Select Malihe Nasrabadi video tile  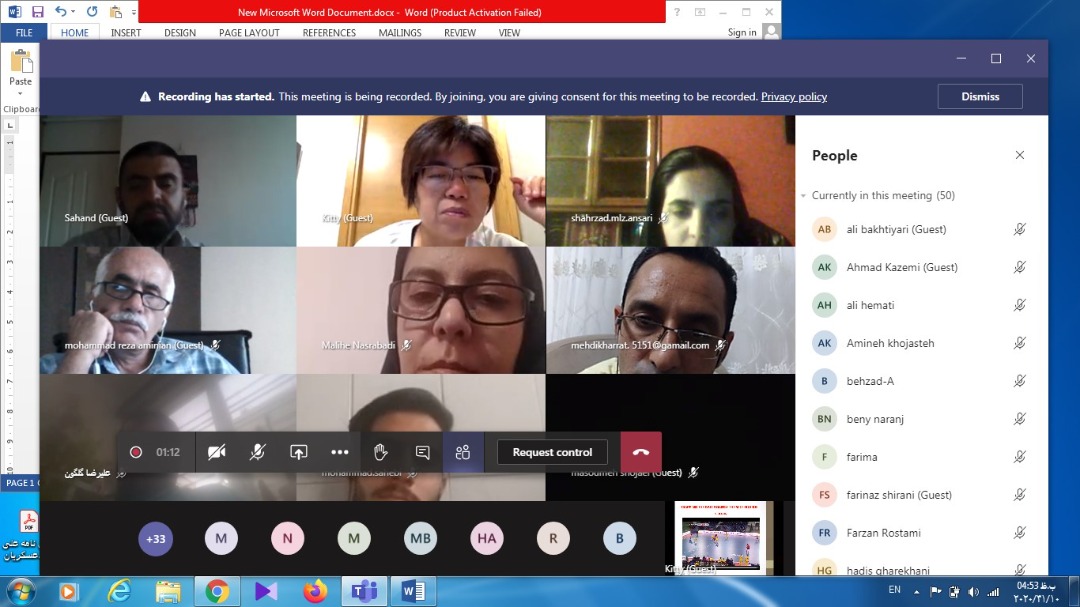421,310
